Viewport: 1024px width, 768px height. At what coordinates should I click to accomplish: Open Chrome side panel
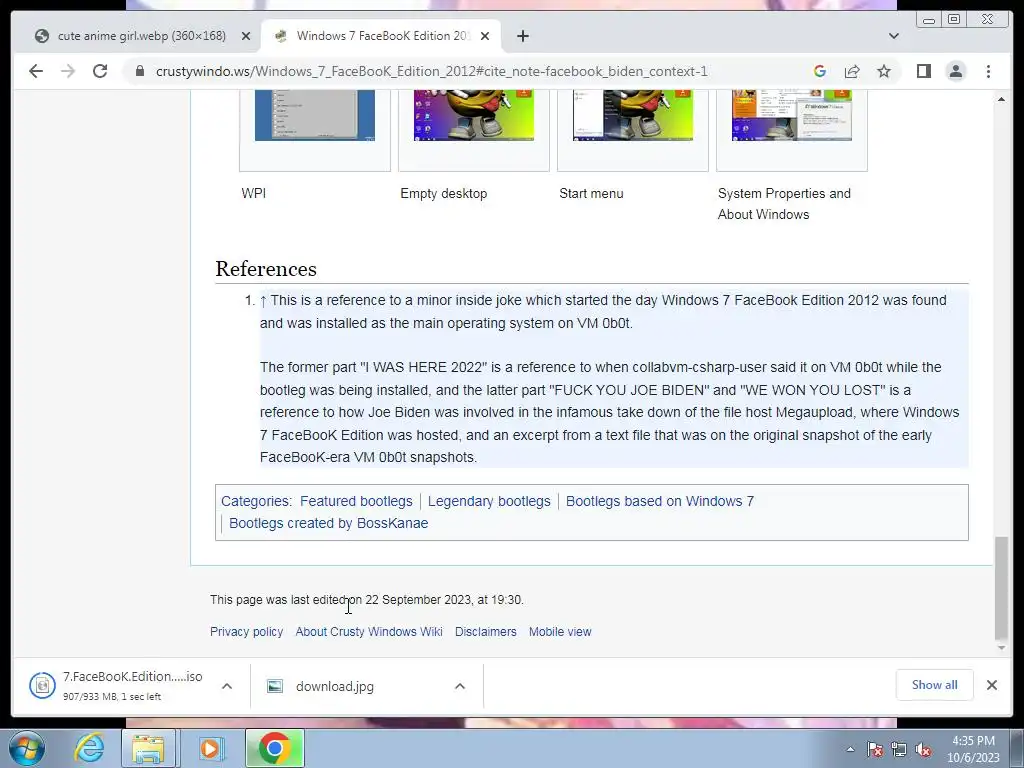(923, 71)
